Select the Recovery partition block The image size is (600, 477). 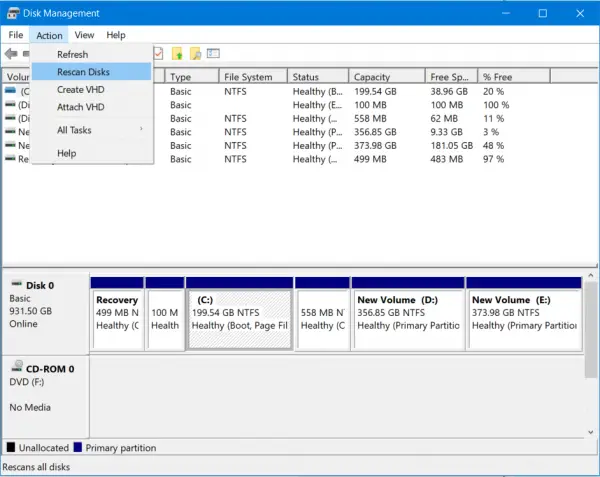pyautogui.click(x=116, y=320)
